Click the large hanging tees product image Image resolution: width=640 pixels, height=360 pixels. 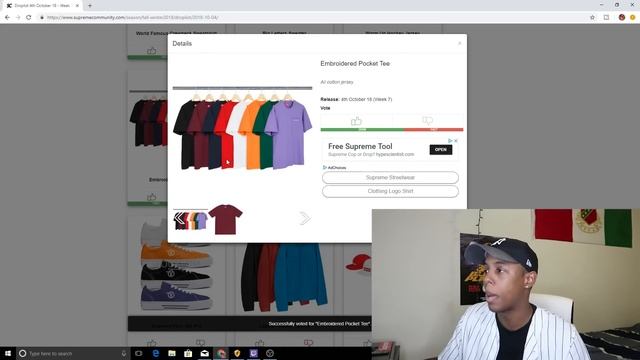click(x=242, y=129)
